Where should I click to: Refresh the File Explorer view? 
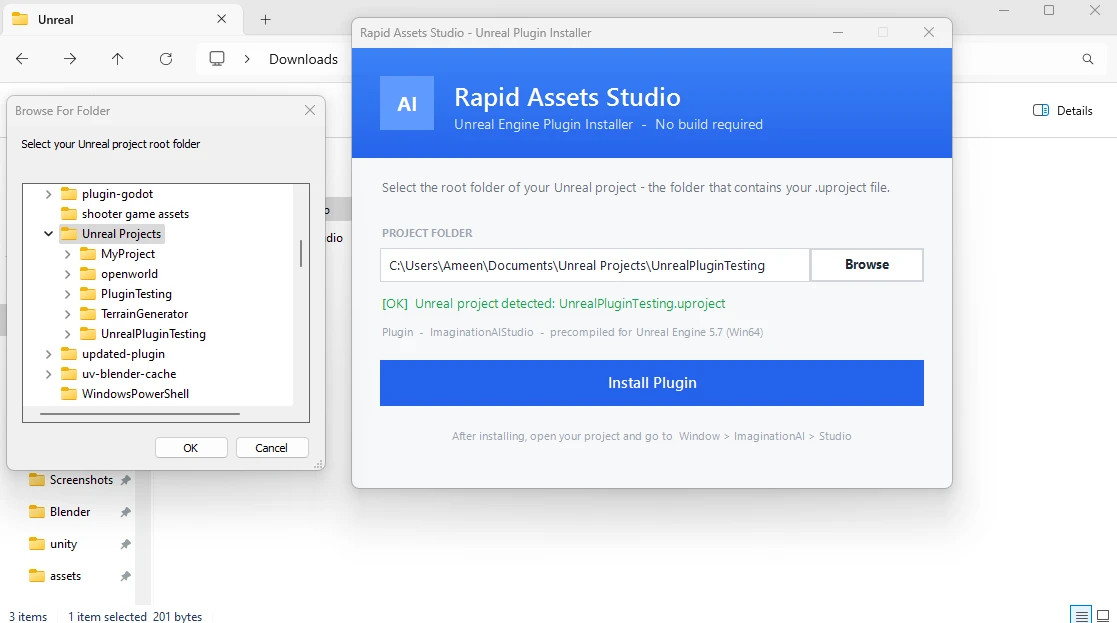166,59
